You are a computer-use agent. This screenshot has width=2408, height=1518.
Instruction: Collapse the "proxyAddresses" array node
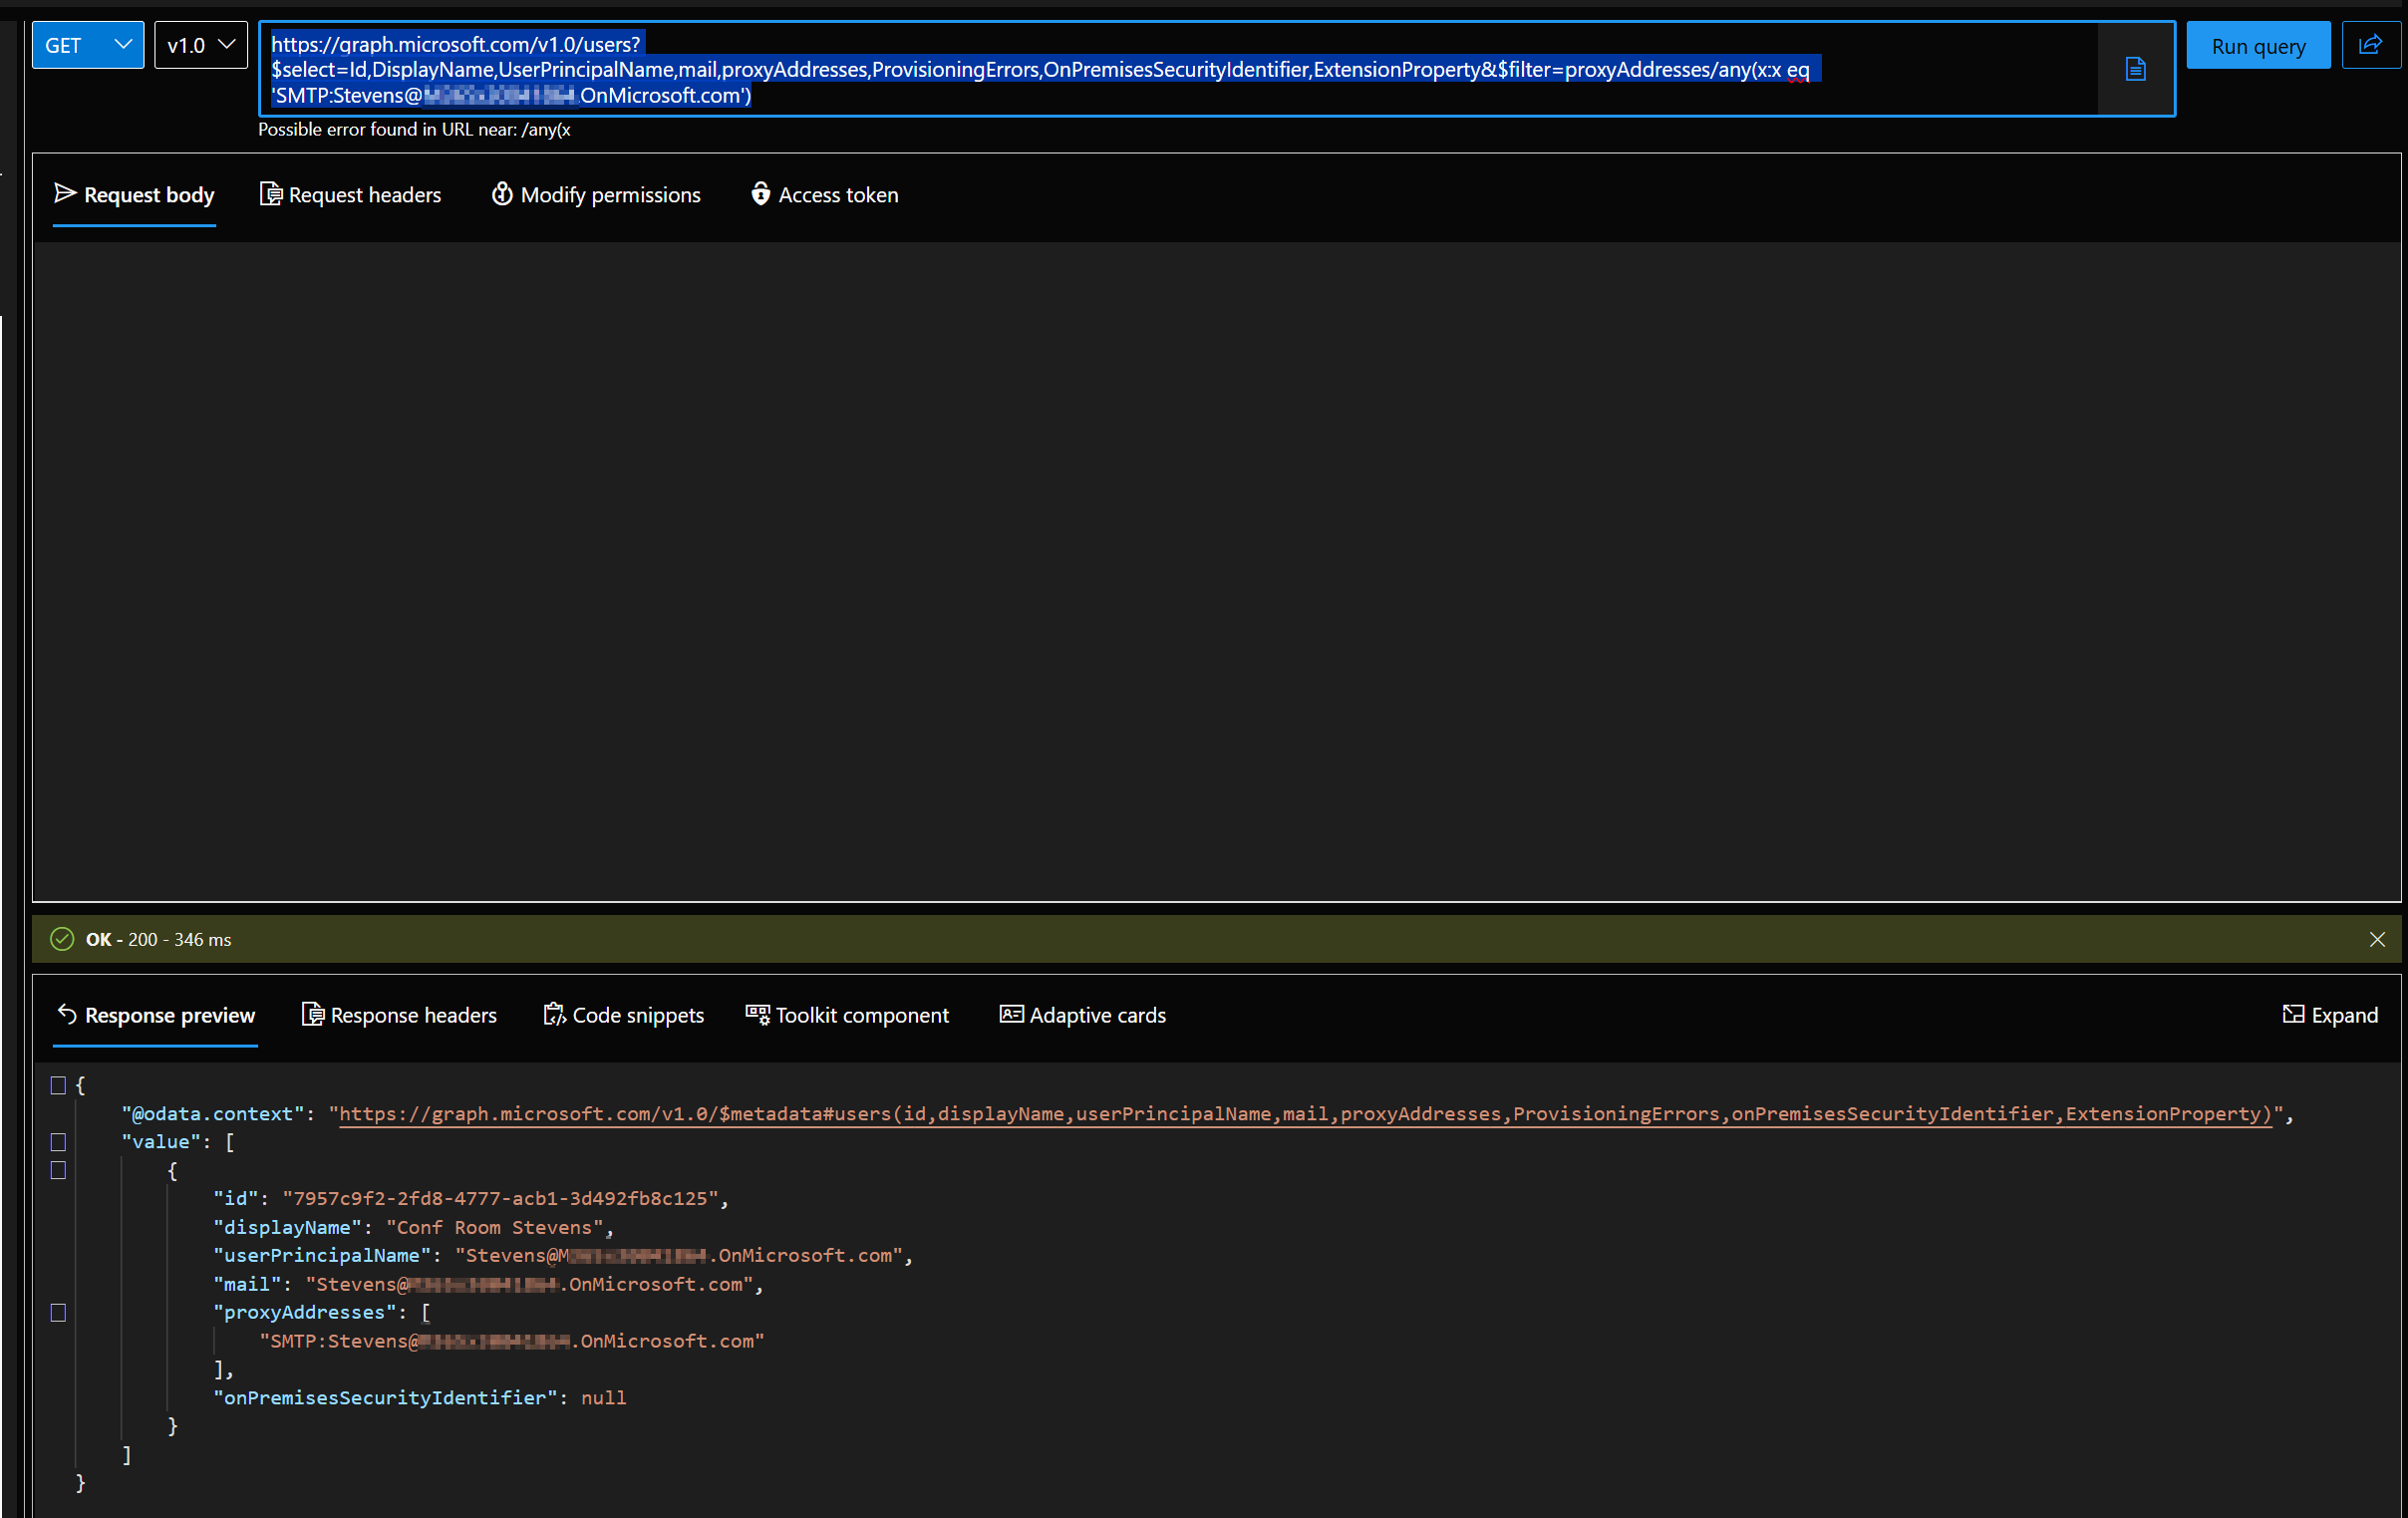[x=58, y=1314]
